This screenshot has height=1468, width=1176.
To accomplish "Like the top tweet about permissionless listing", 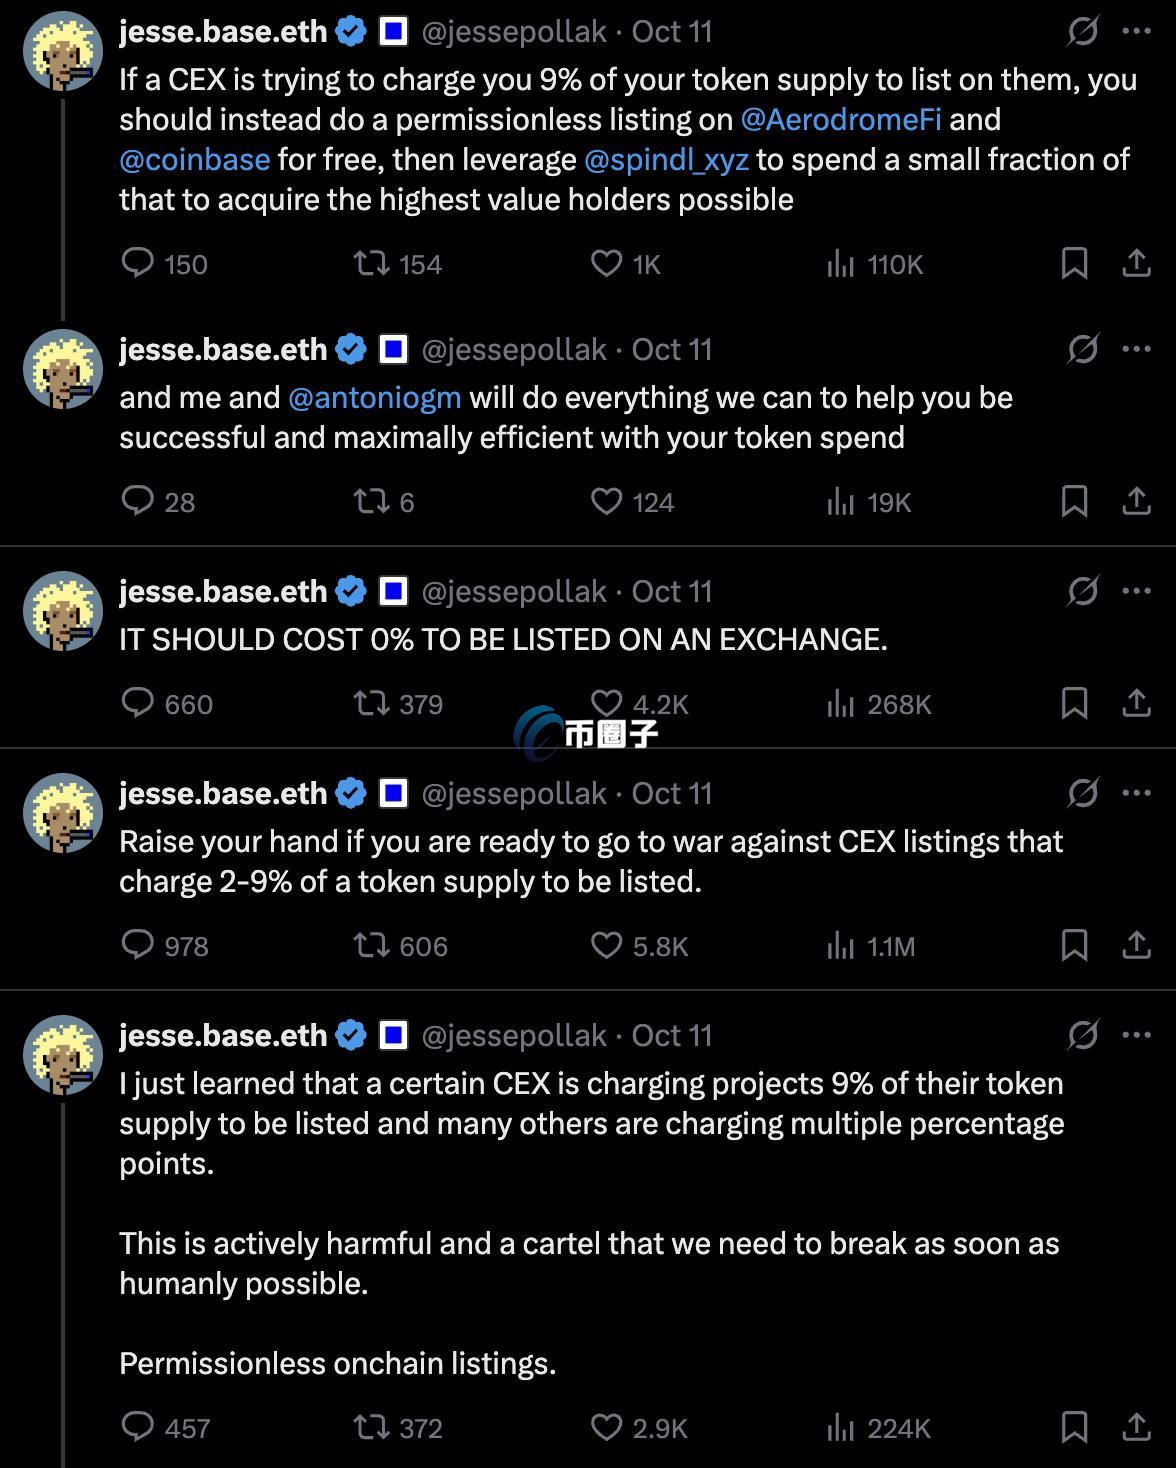I will (x=604, y=263).
